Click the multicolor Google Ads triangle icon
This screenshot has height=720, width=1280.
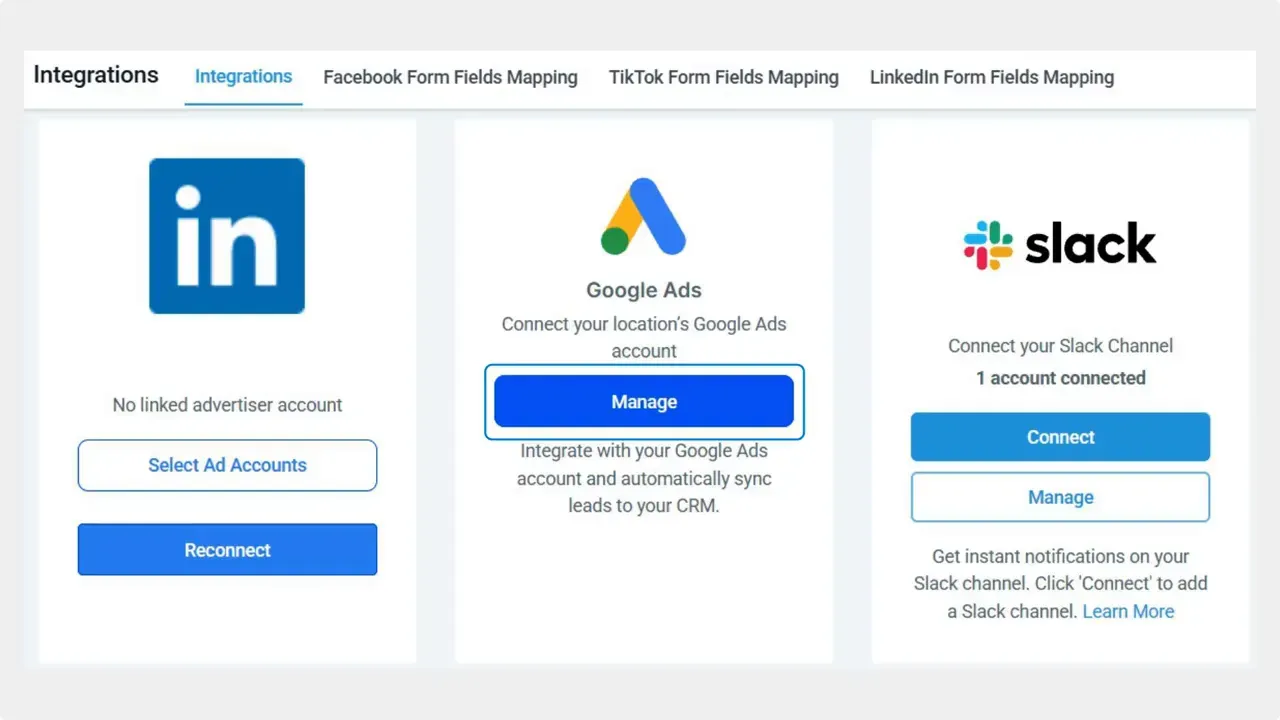(x=644, y=216)
